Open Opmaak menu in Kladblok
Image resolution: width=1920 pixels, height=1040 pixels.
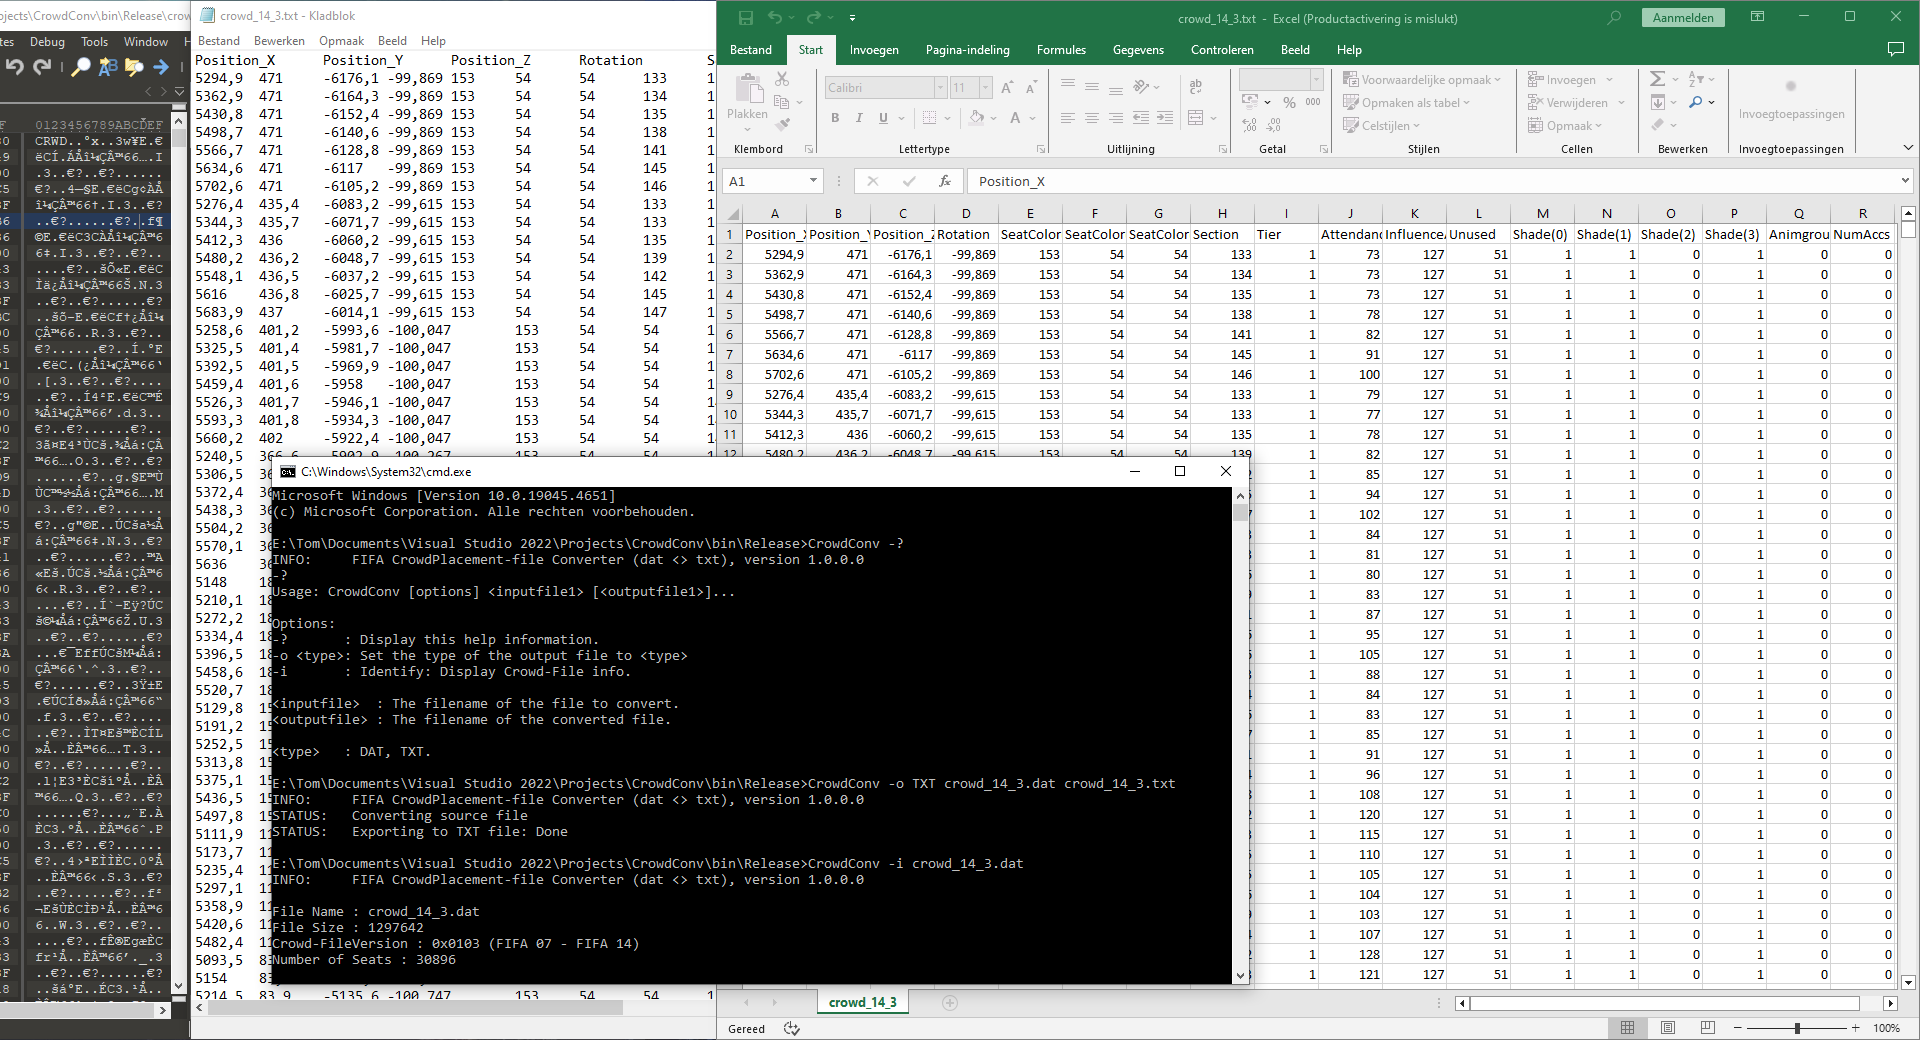coord(341,41)
